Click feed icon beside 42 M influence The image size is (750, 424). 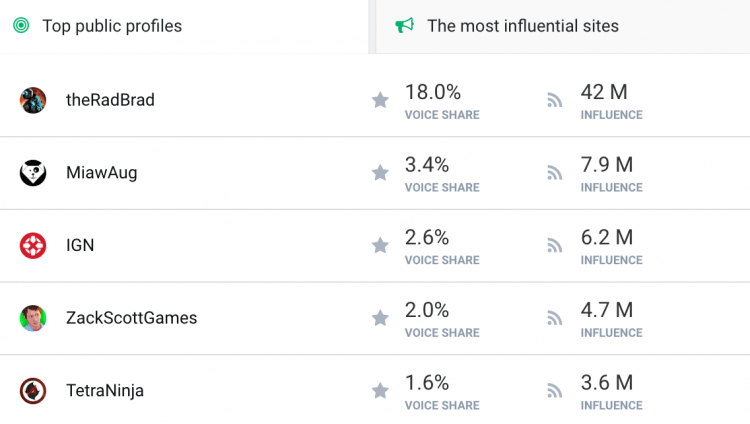click(x=555, y=100)
